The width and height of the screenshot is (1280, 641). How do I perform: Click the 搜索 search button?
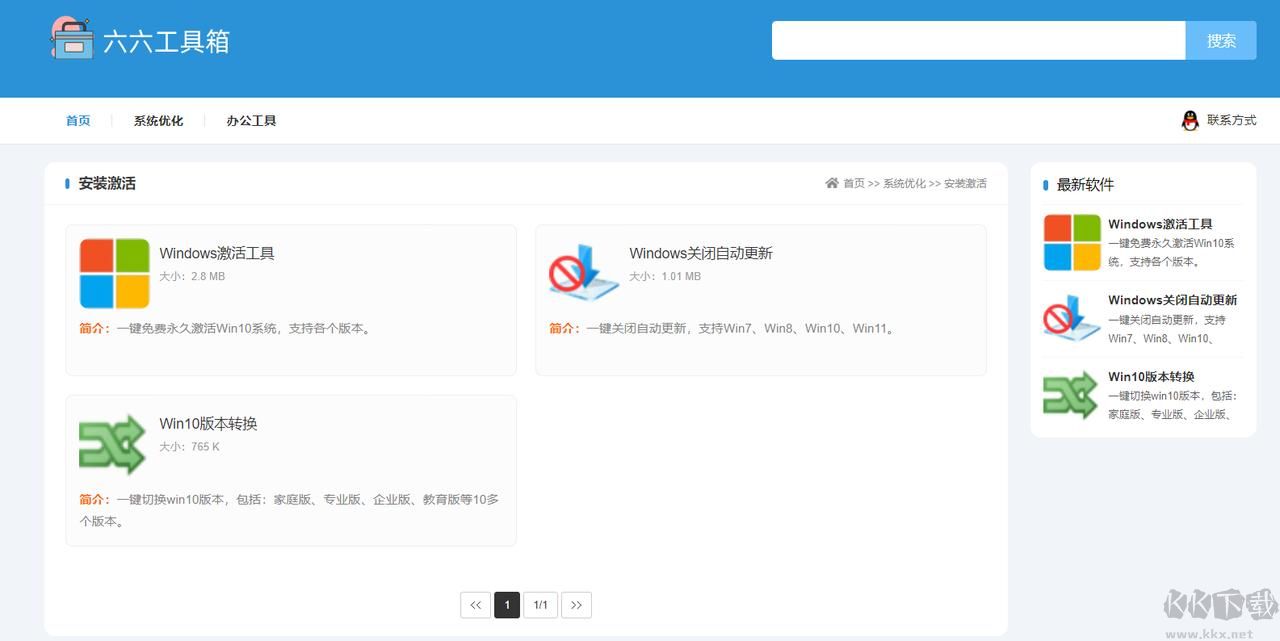pos(1221,40)
